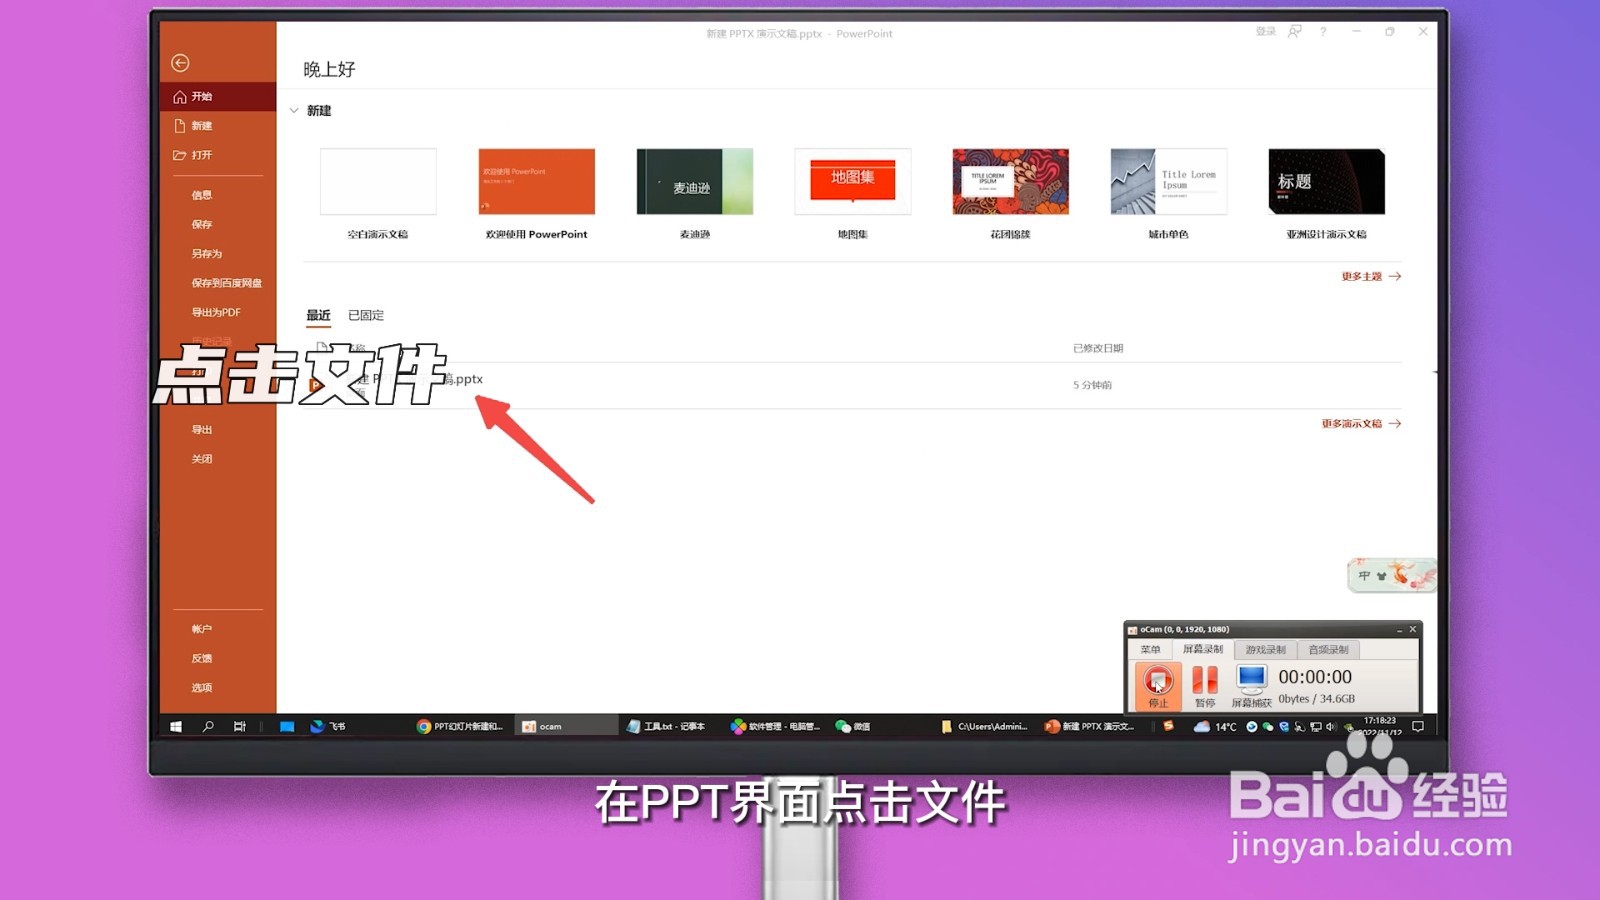Select the 屏幕录制 tab in oCam
The image size is (1600, 900).
1202,649
